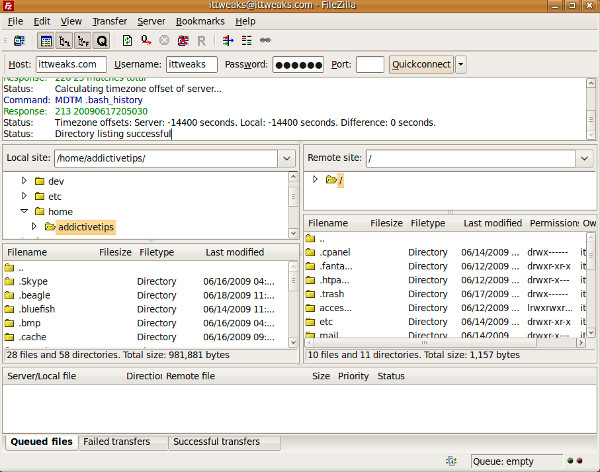600x472 pixels.
Task: Collapse the home folder in local tree
Action: (24, 211)
